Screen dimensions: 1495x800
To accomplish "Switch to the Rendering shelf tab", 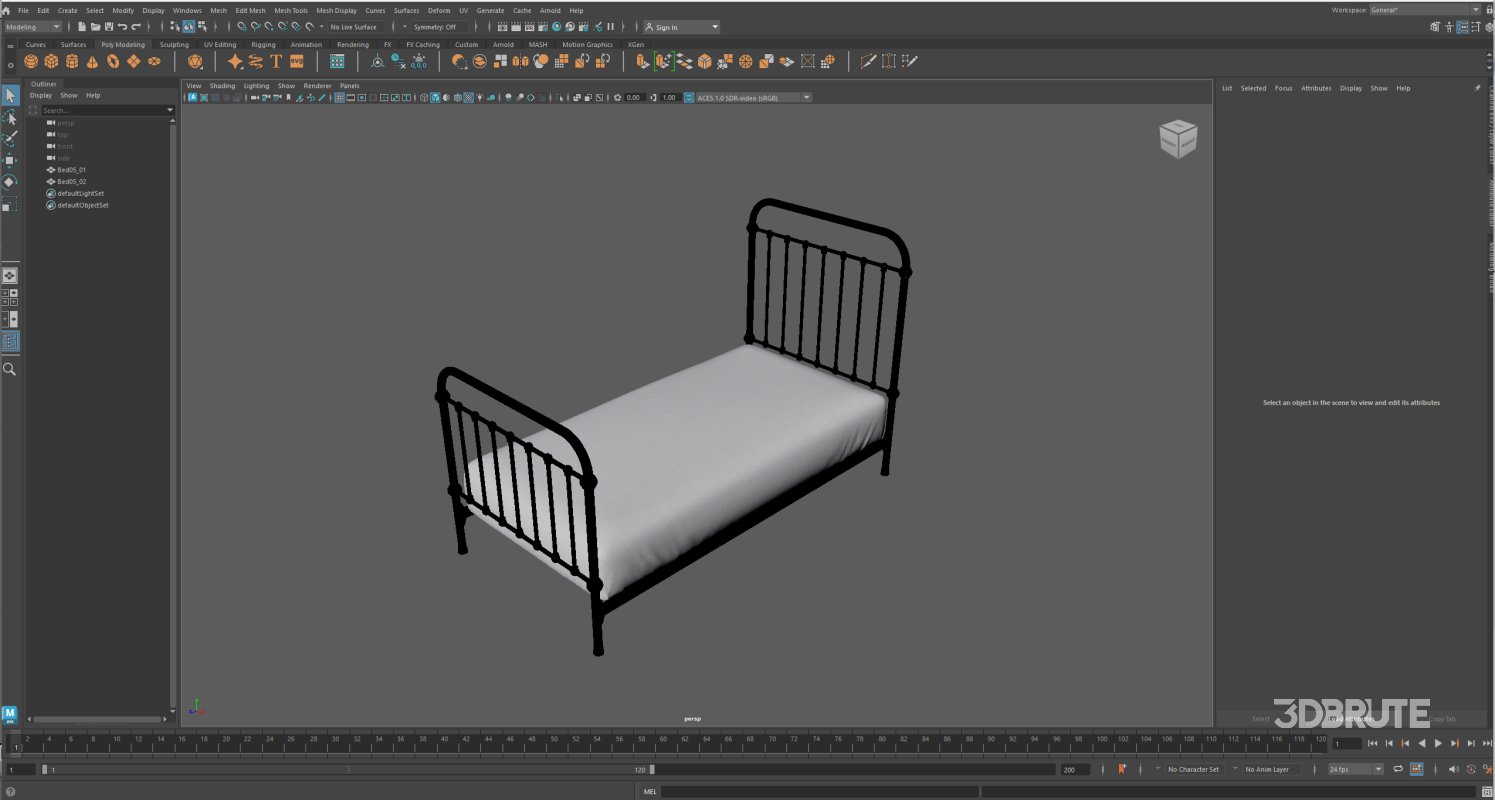I will click(352, 44).
